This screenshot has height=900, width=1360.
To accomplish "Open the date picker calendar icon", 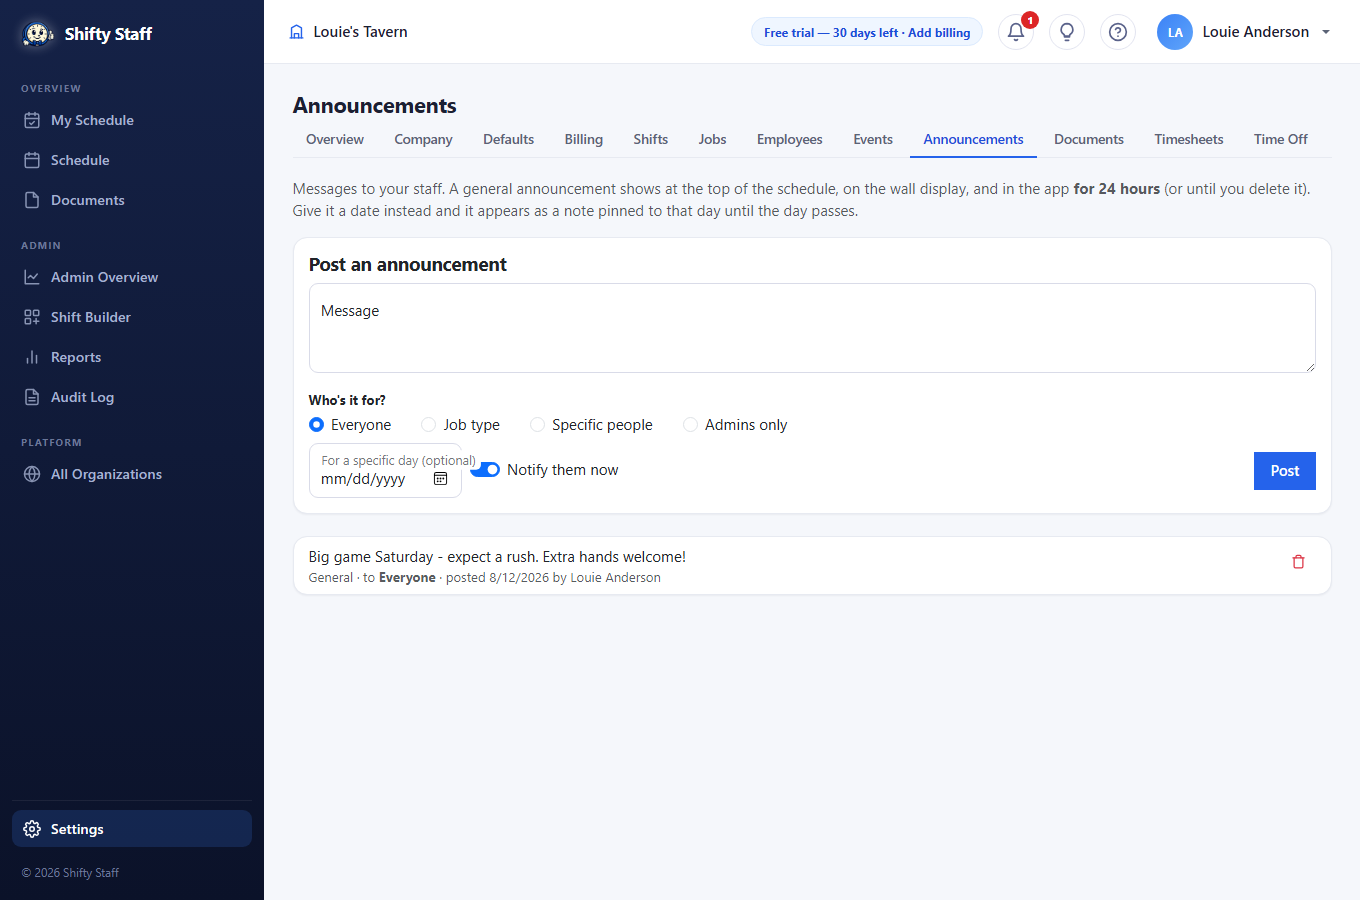I will click(440, 479).
